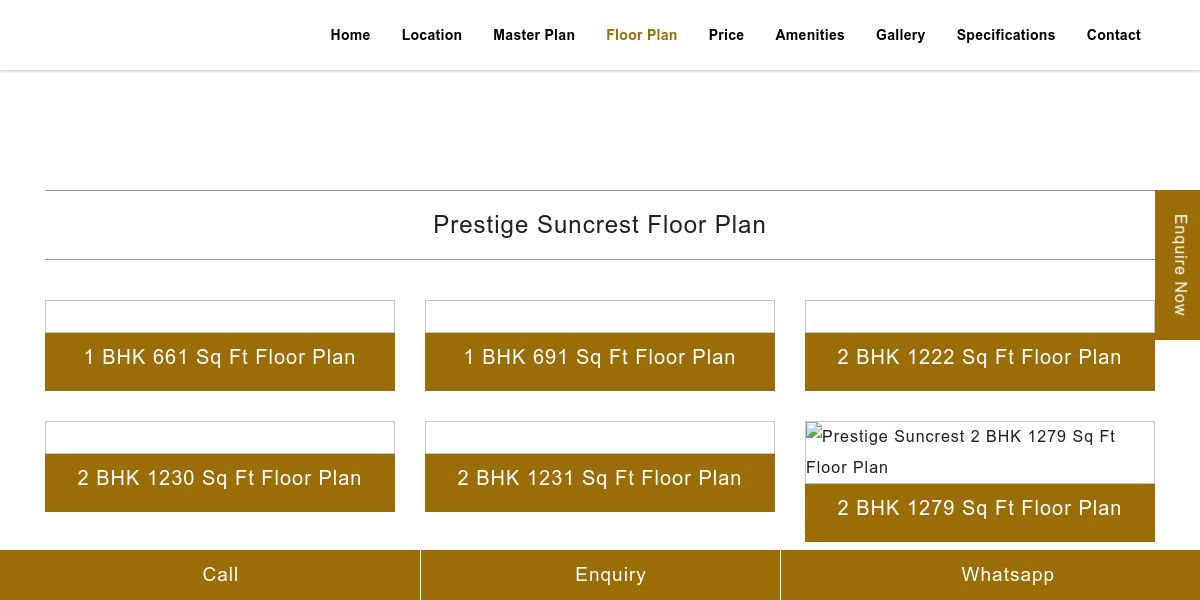This screenshot has width=1200, height=600.
Task: Open 2 BHK 1231 Sq Ft Floor Plan
Action: pyautogui.click(x=600, y=479)
